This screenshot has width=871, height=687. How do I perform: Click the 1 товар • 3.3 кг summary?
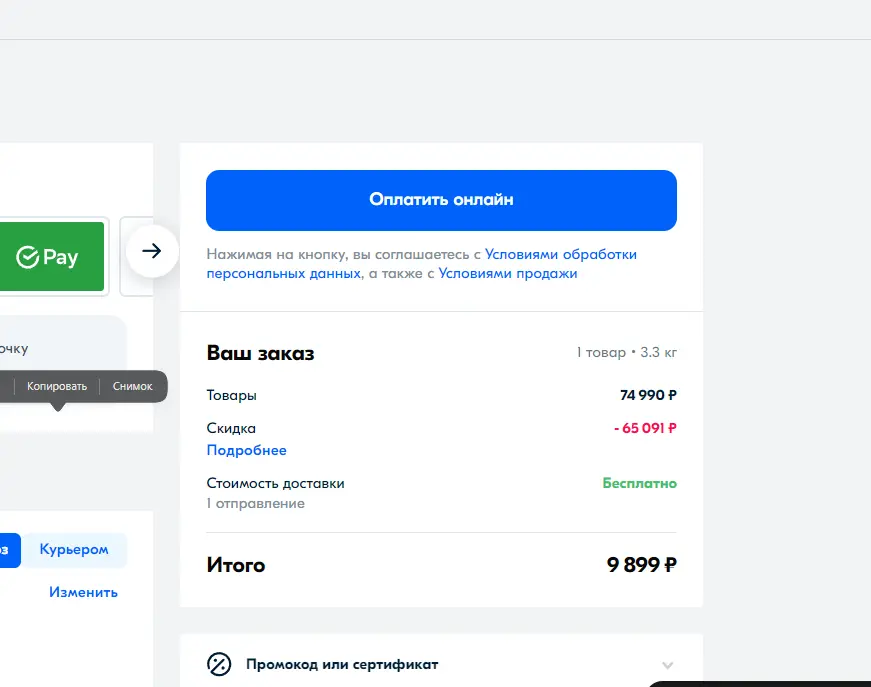[627, 353]
